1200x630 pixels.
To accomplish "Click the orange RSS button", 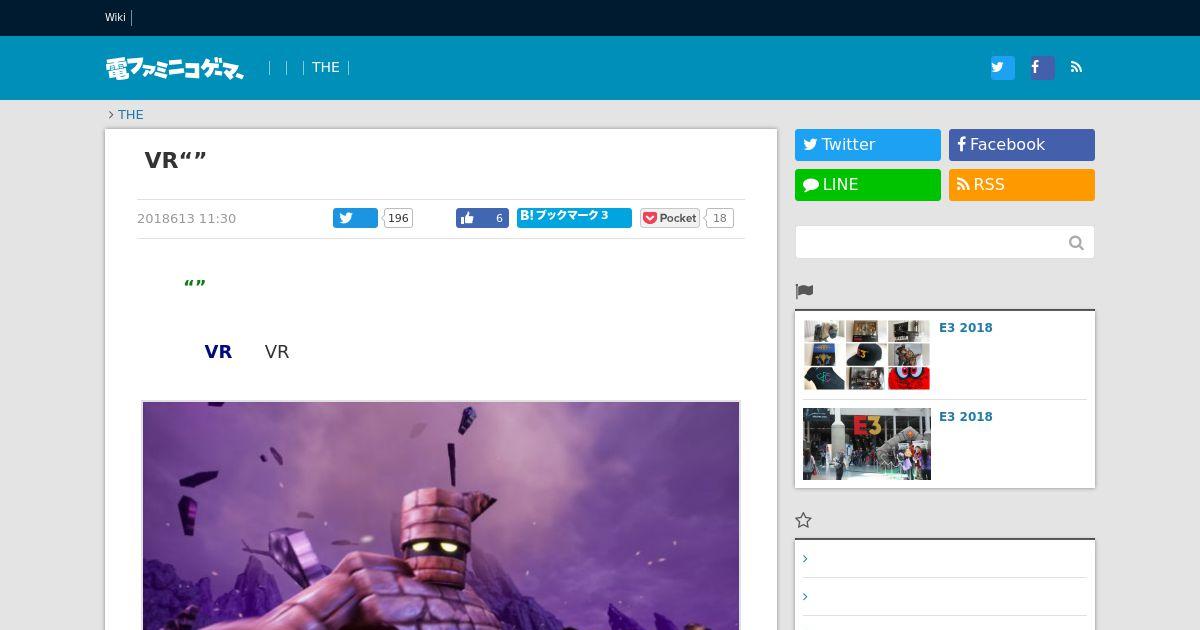I will click(1022, 185).
